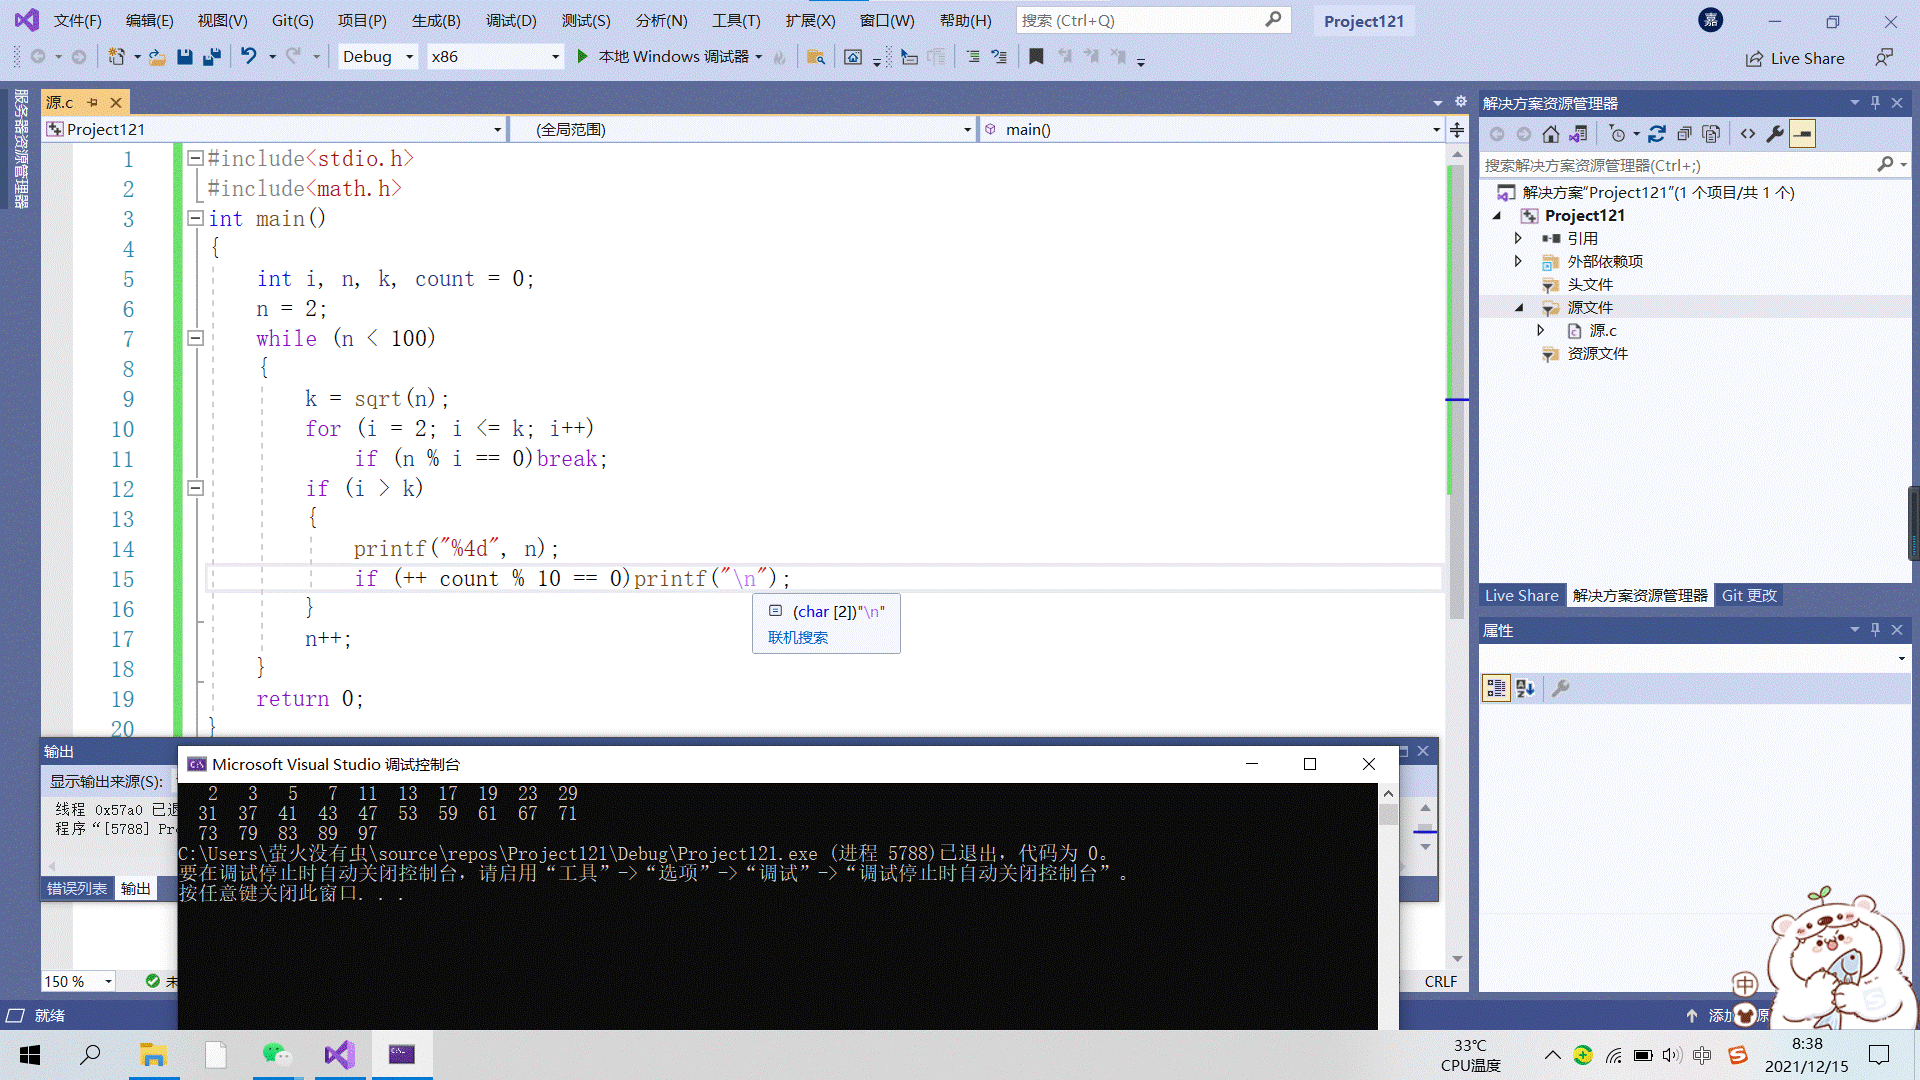1920x1080 pixels.
Task: Expand the 引用 node in the solution tree
Action: click(1518, 238)
